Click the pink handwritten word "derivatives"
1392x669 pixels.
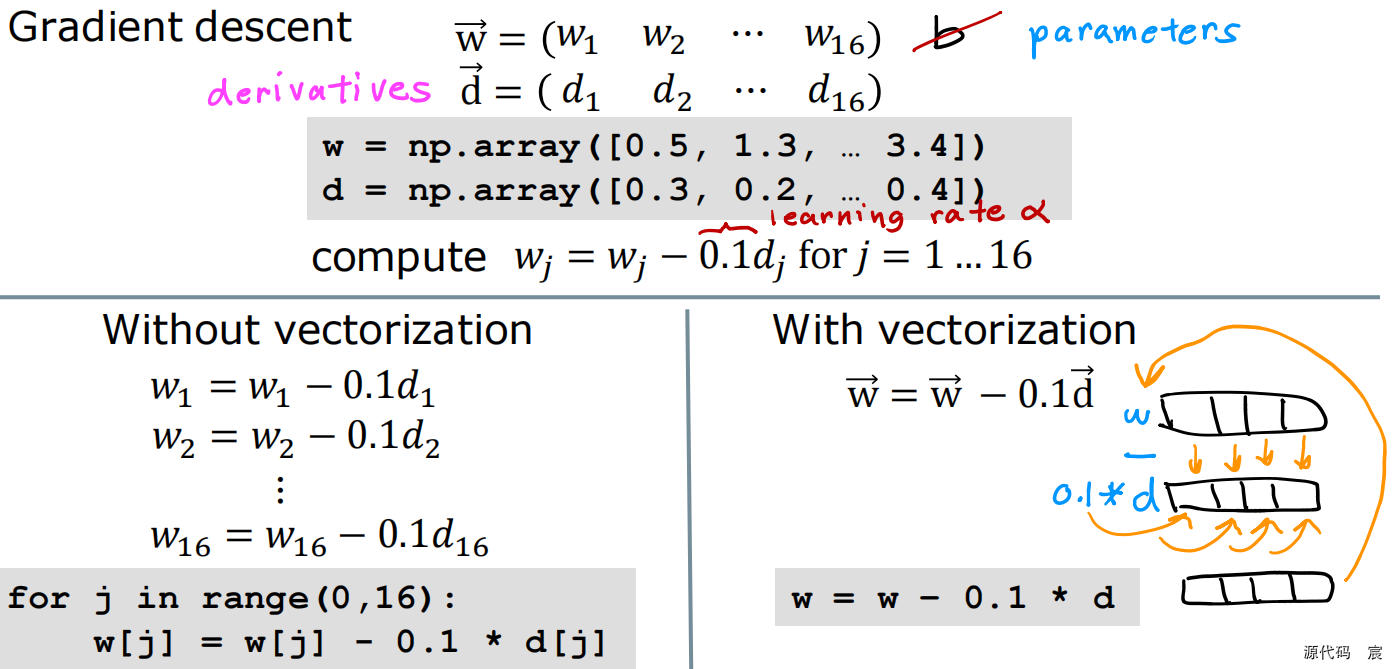click(x=319, y=90)
